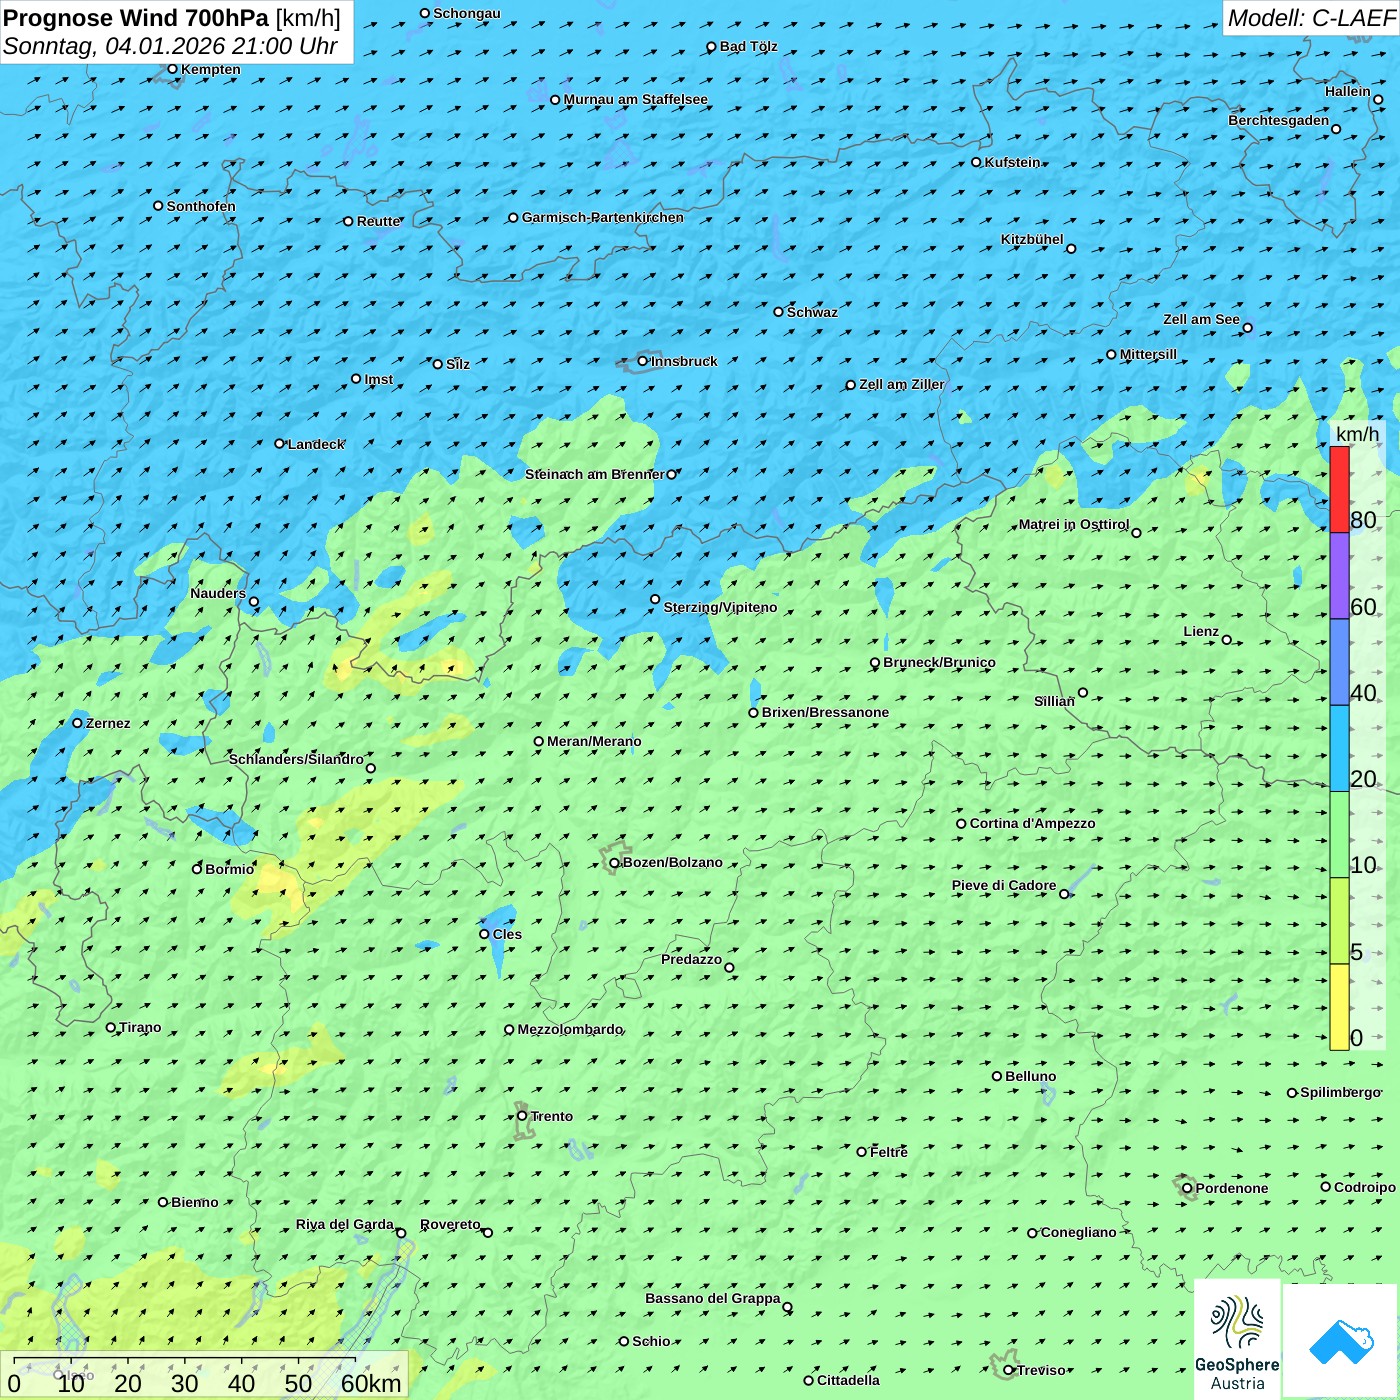Click the Kufstein location dot

tap(977, 162)
